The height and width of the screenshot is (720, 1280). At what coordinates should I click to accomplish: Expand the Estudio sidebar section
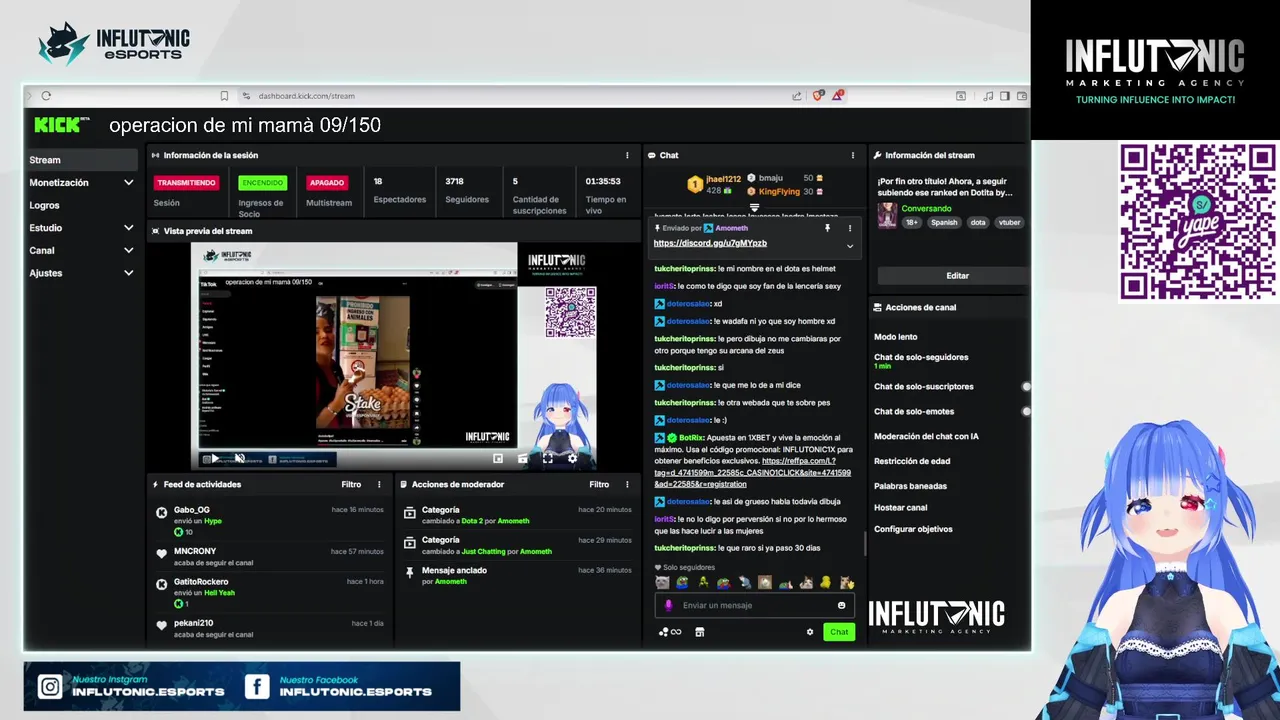click(x=128, y=228)
